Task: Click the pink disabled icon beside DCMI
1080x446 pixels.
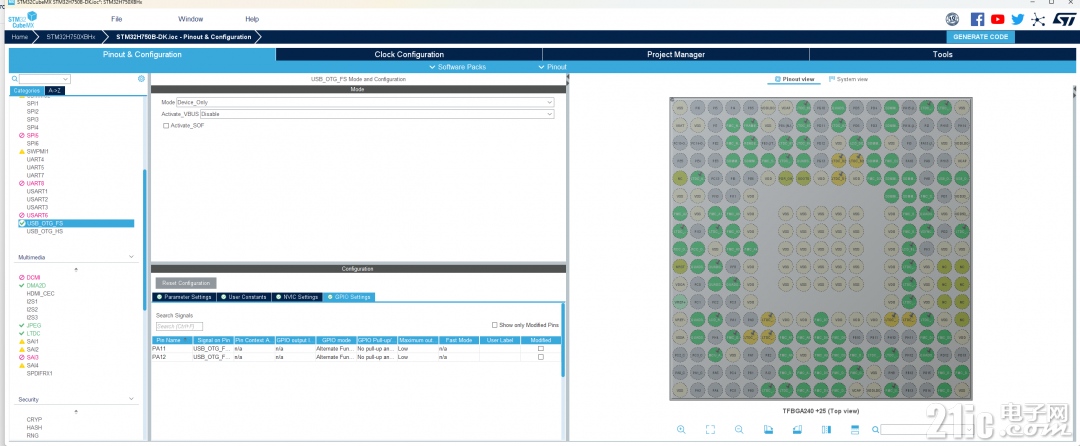Action: pyautogui.click(x=22, y=277)
